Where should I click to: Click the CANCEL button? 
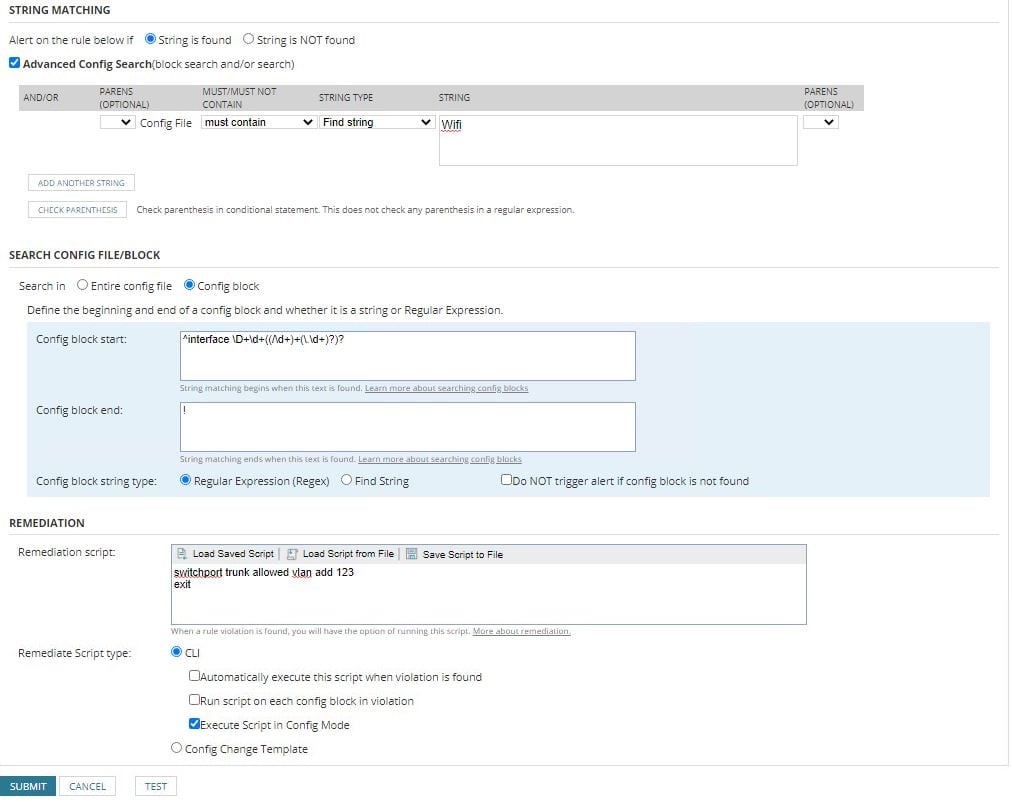click(x=87, y=786)
